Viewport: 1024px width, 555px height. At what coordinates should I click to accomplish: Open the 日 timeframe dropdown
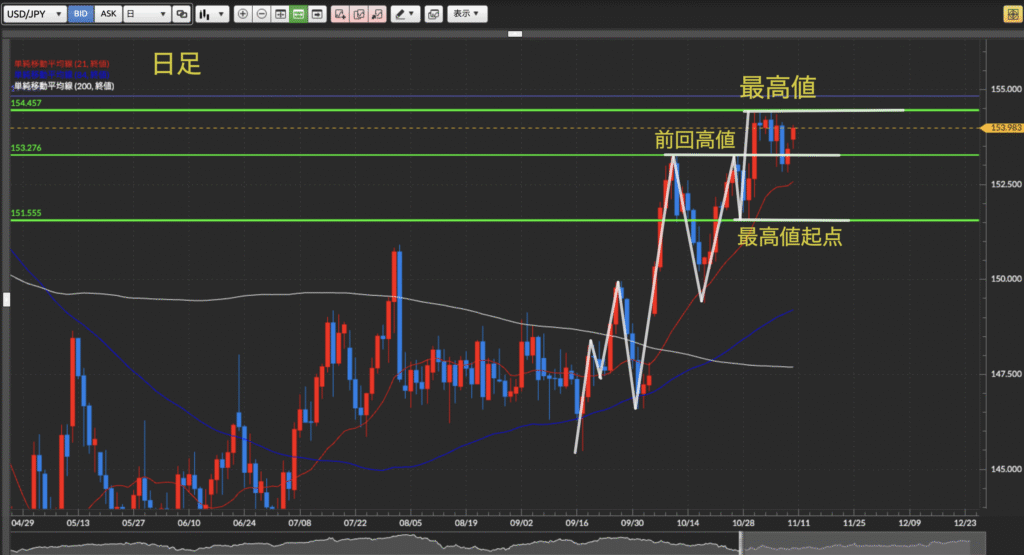144,15
